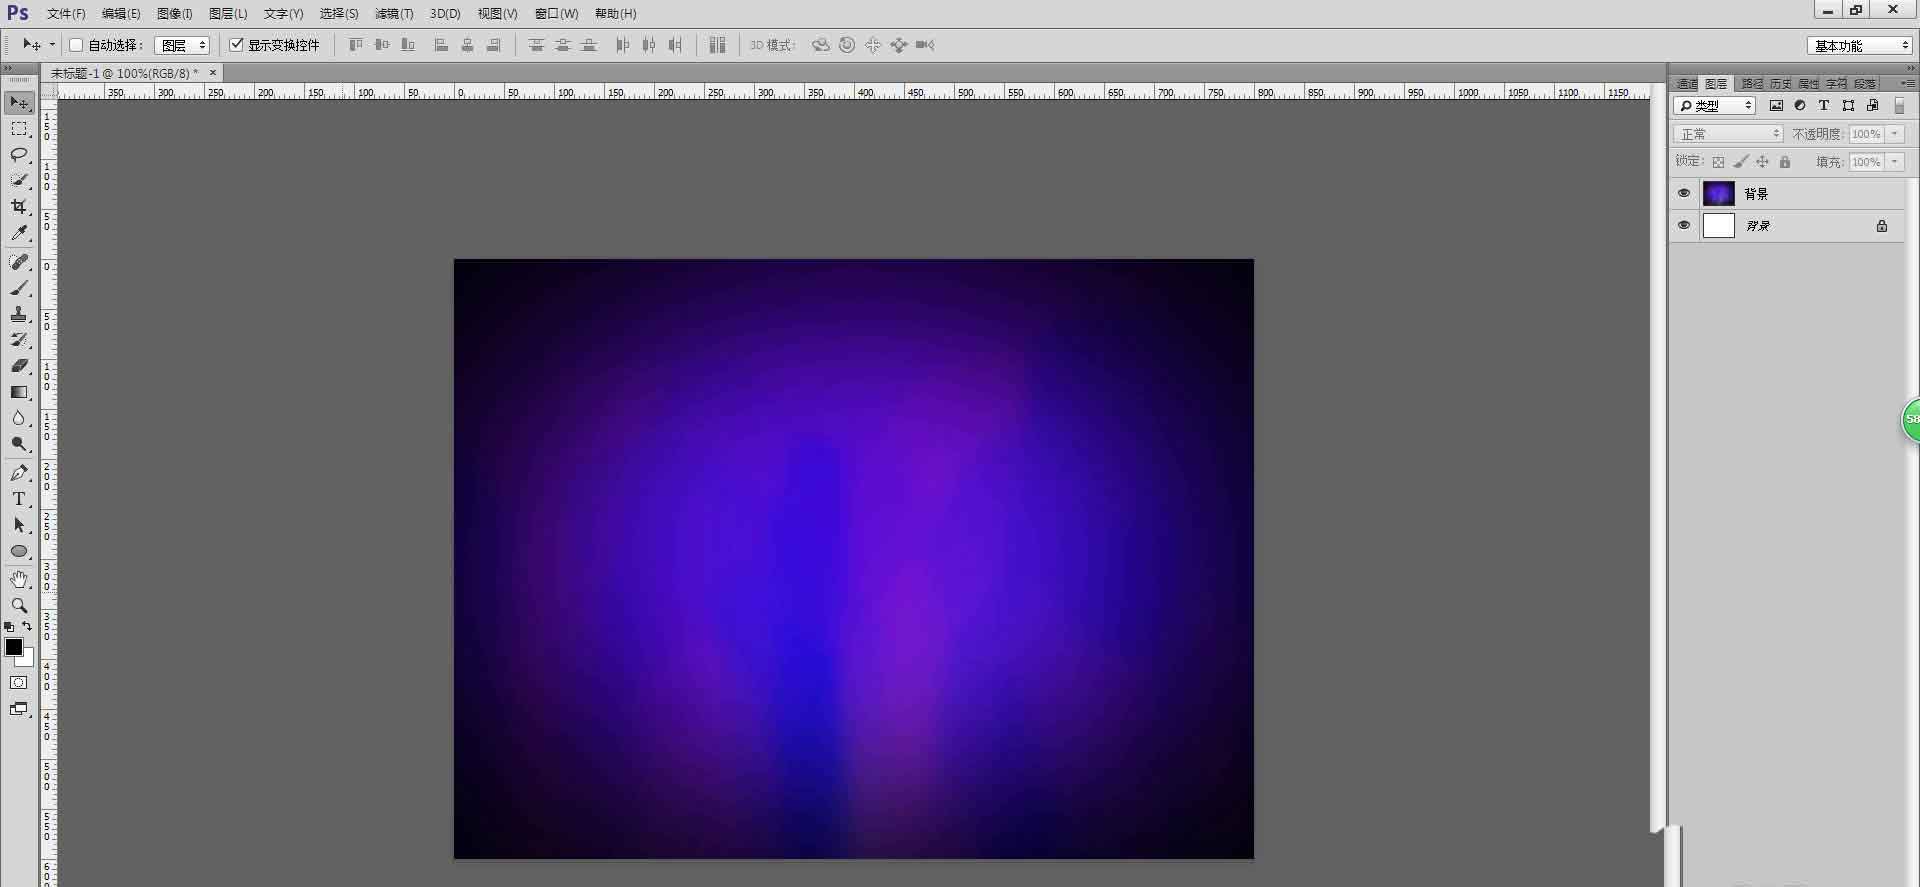Open the 图像(I) menu
Screen dimensions: 1920x887
175,14
